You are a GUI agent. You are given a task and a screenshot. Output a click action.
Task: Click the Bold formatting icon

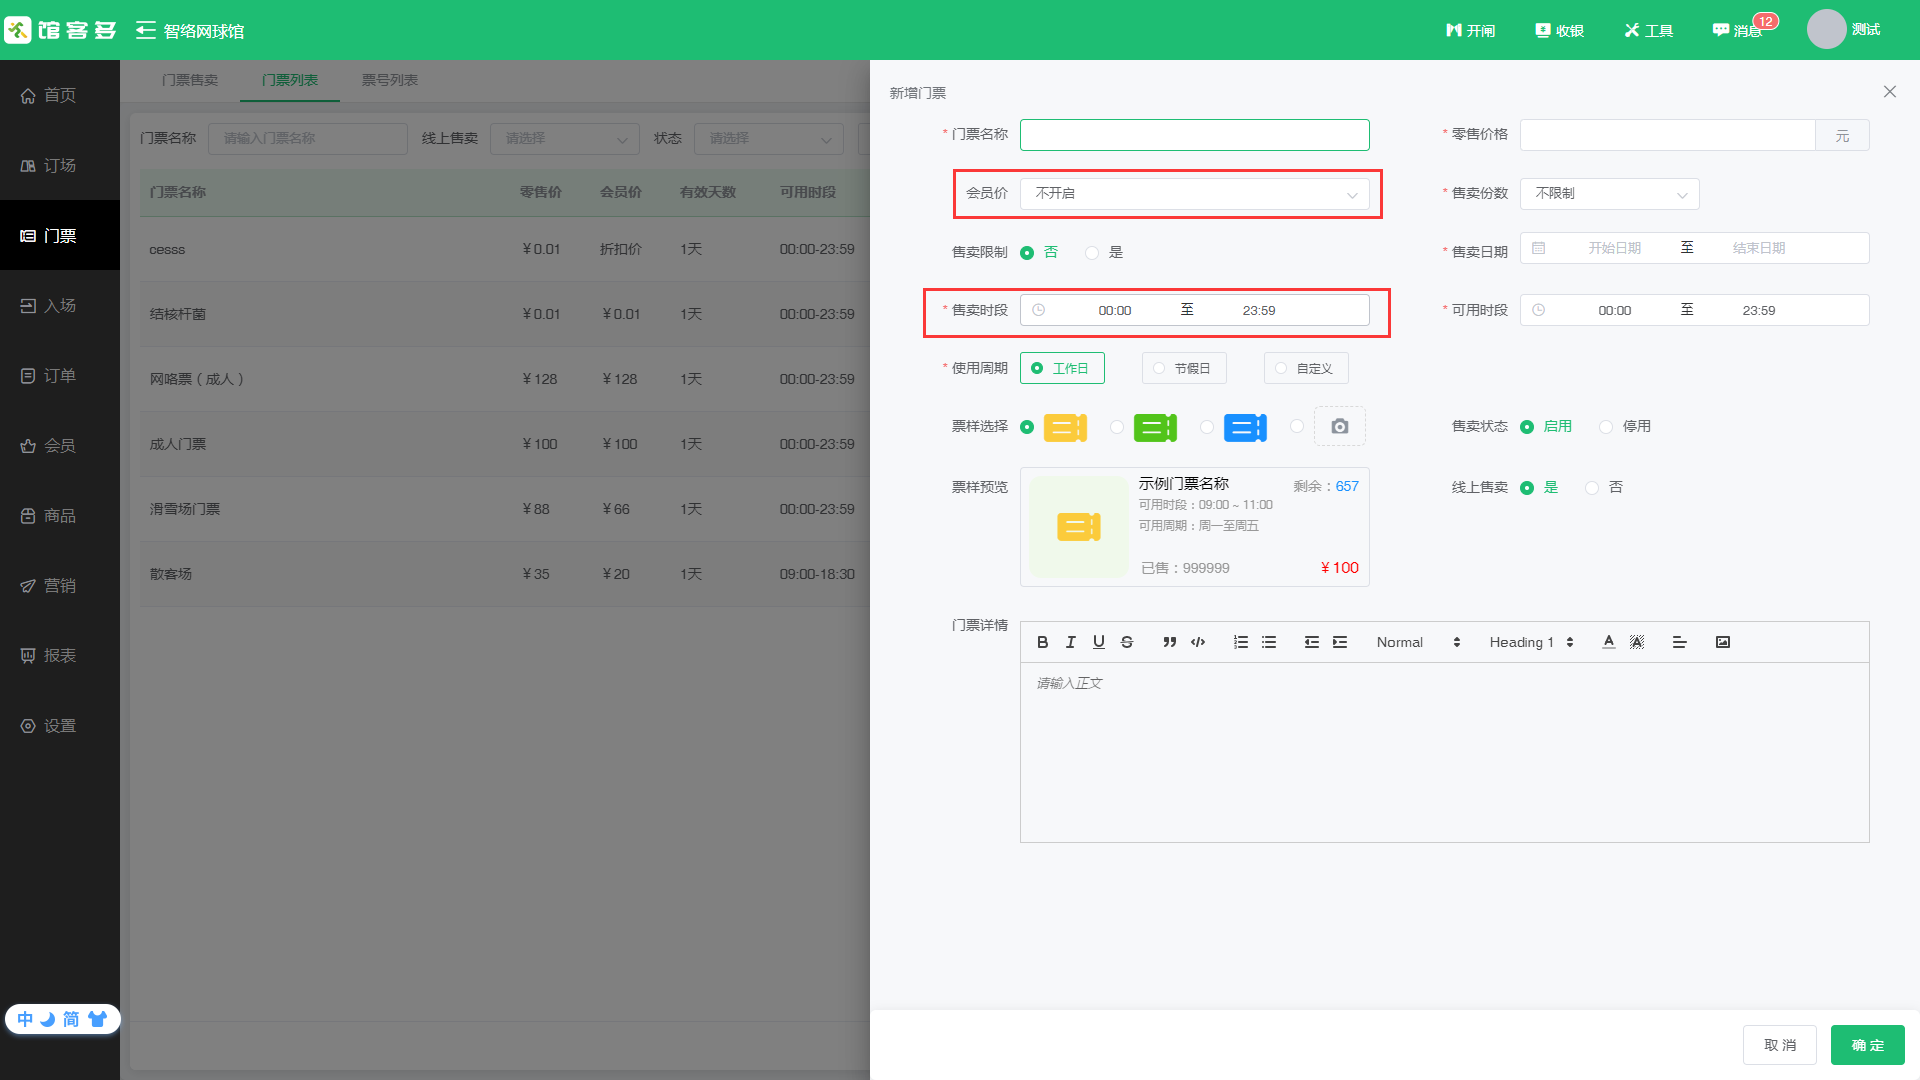pyautogui.click(x=1042, y=642)
